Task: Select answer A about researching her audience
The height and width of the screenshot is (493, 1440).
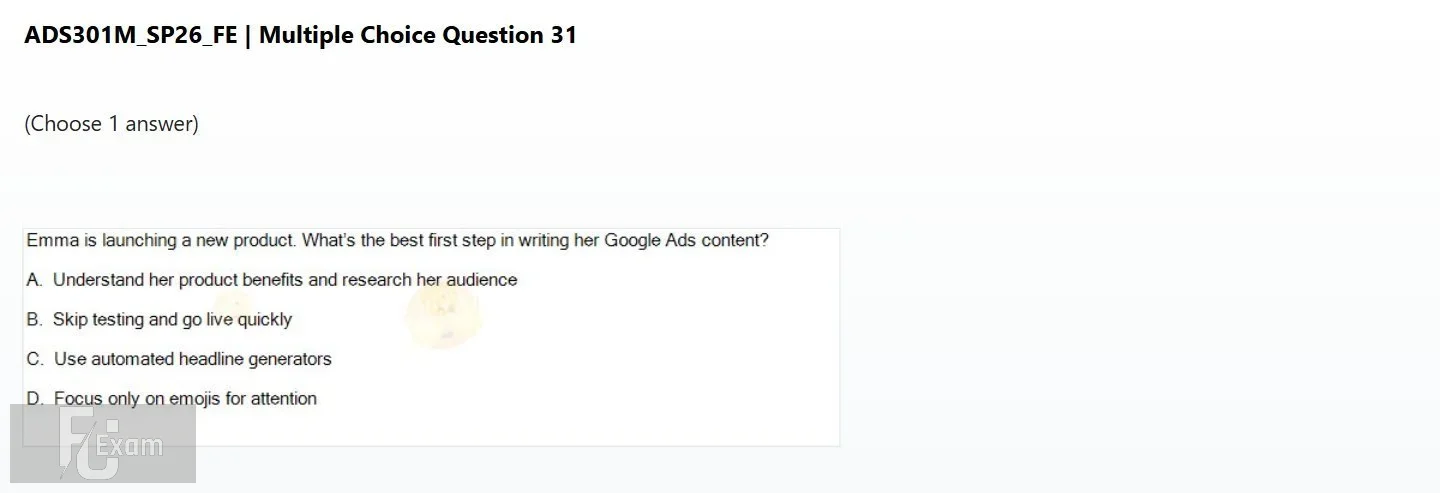Action: tap(272, 280)
